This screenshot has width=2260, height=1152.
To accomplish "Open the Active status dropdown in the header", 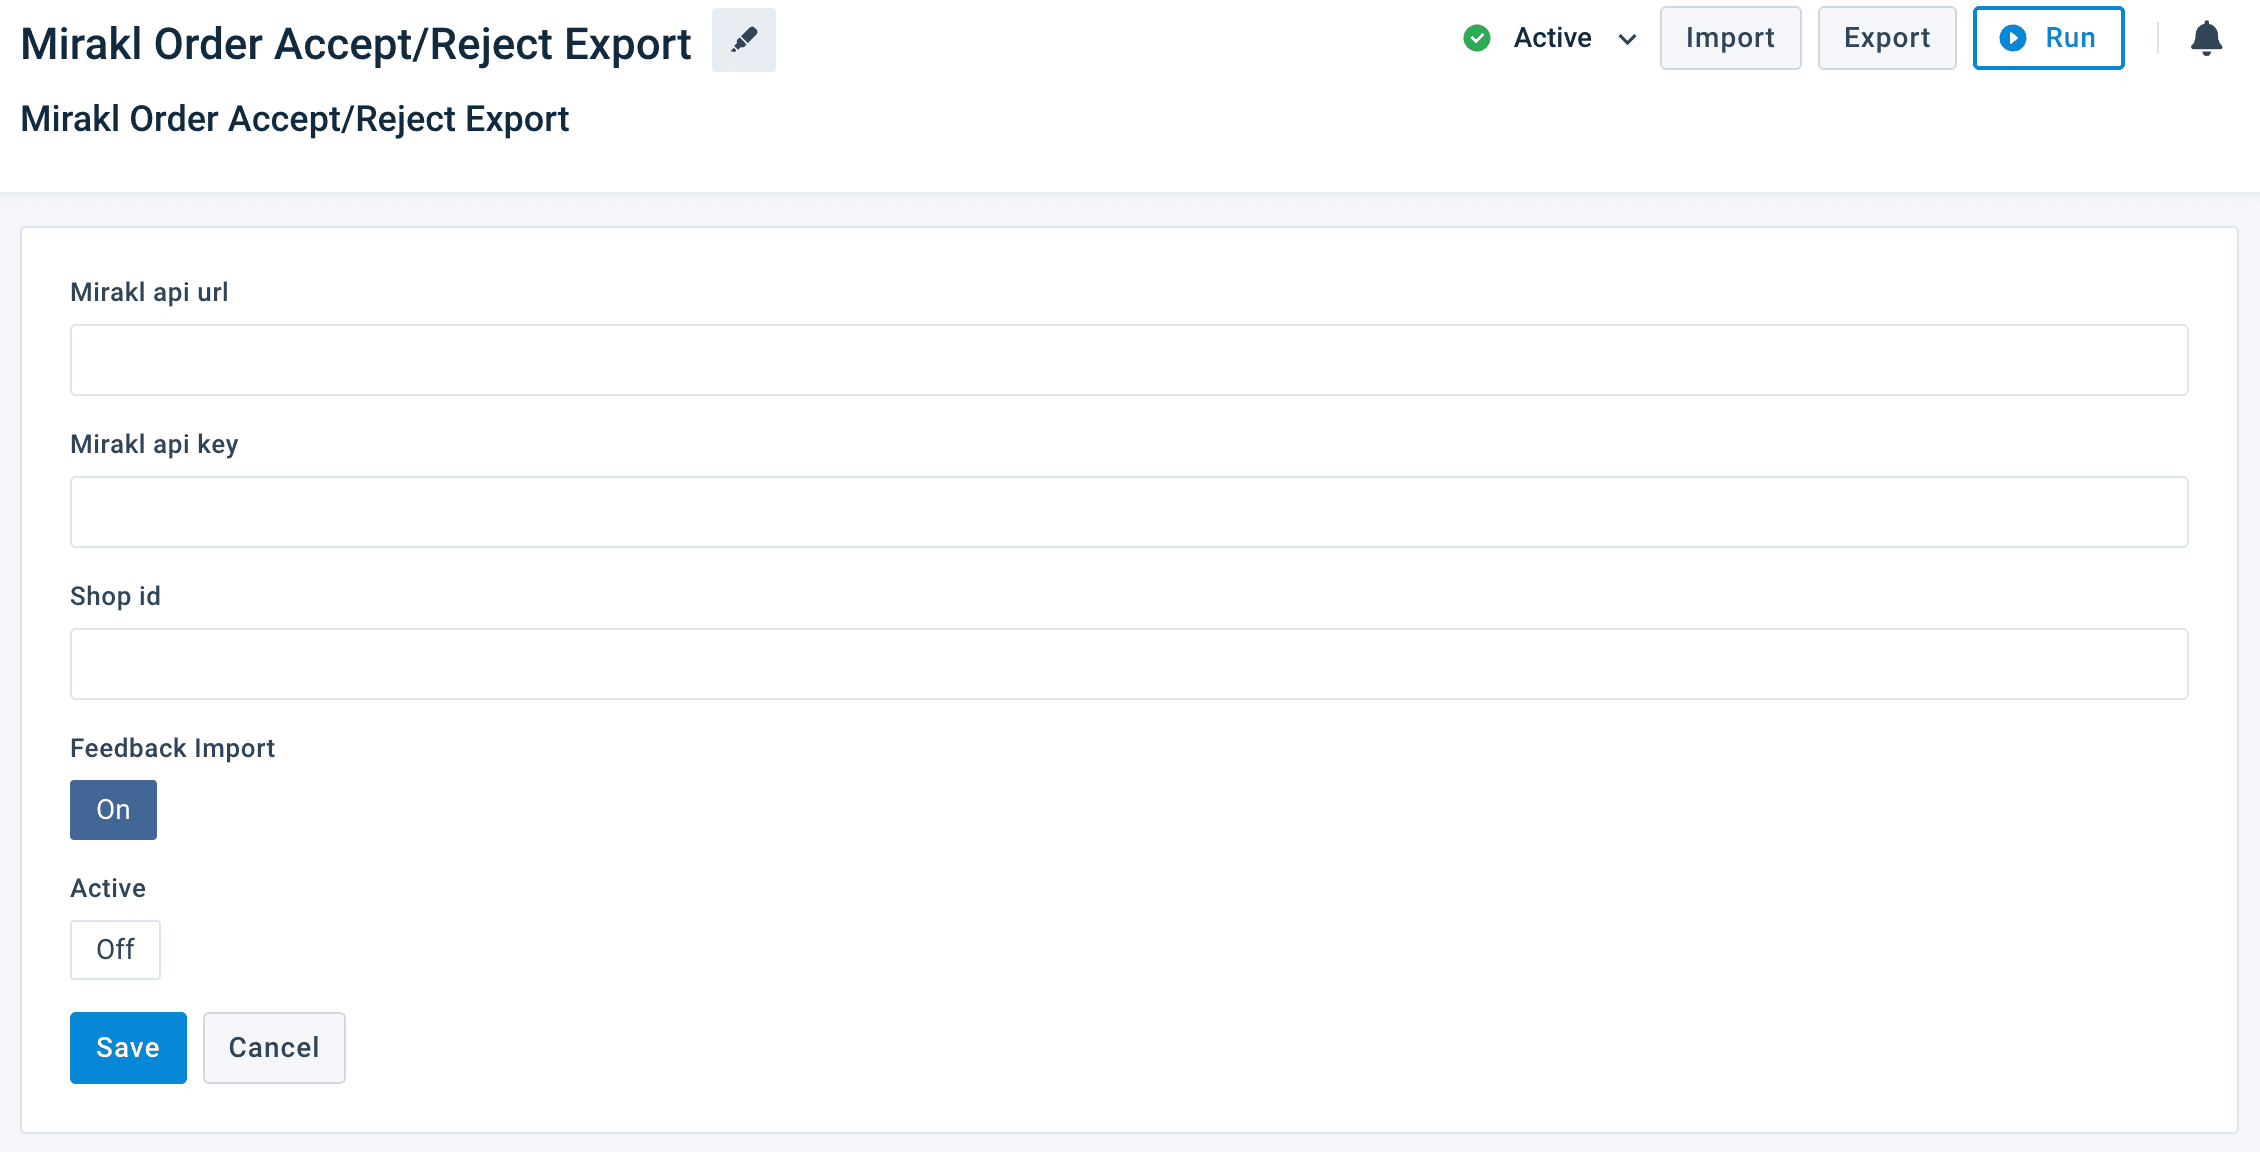I will pos(1552,39).
